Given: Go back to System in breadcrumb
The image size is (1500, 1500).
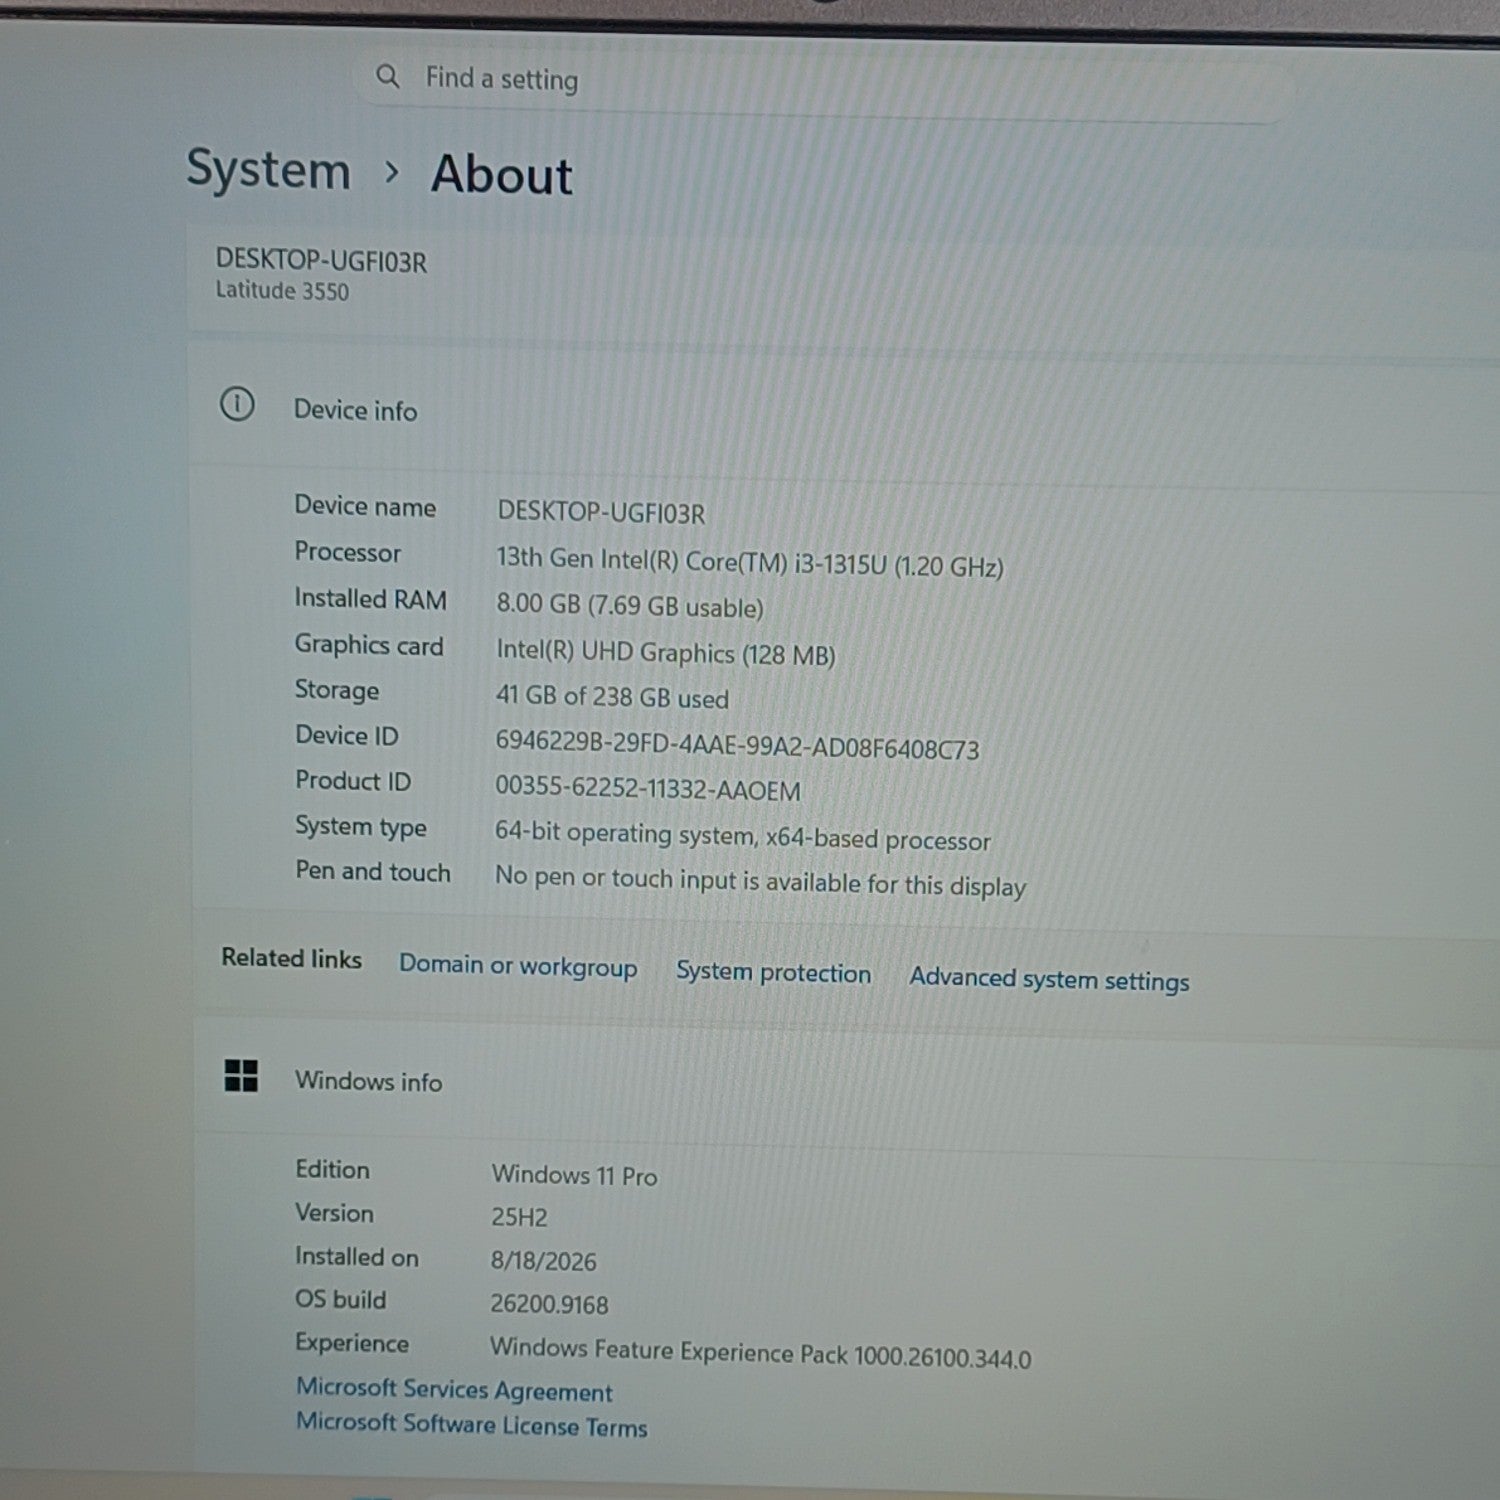Looking at the screenshot, I should (x=269, y=169).
